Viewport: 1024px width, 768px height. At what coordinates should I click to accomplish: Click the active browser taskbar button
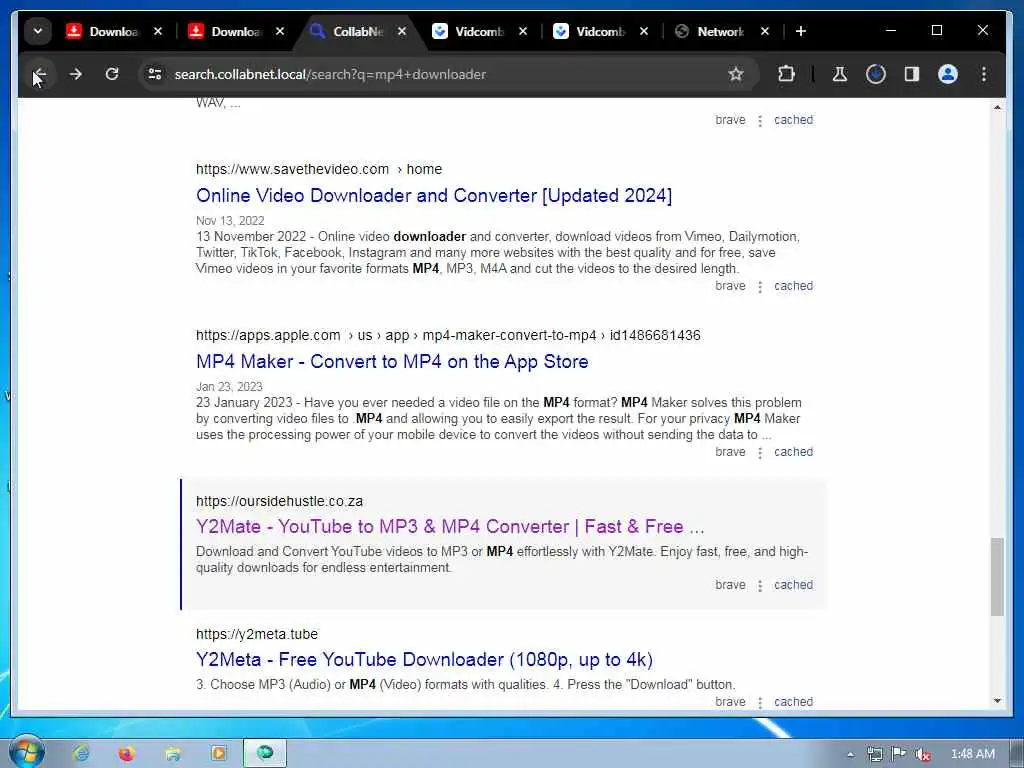pos(264,753)
